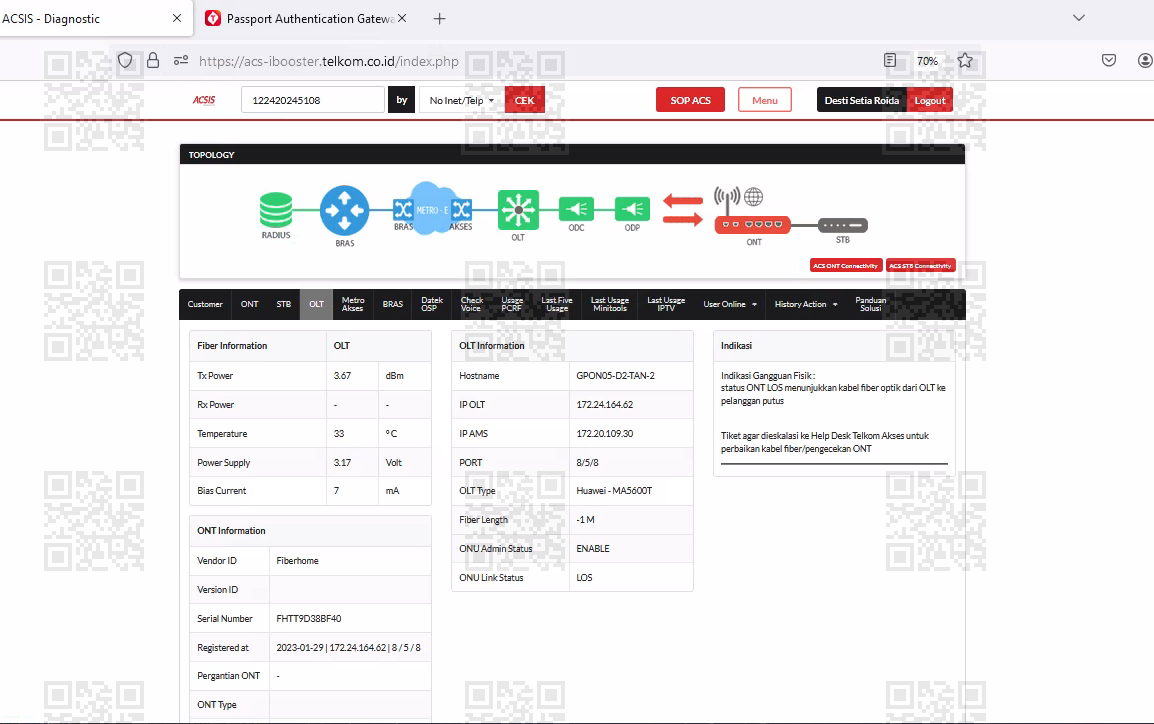This screenshot has height=724, width=1154.
Task: Click the ACS ONT Connectivity button
Action: 846,266
